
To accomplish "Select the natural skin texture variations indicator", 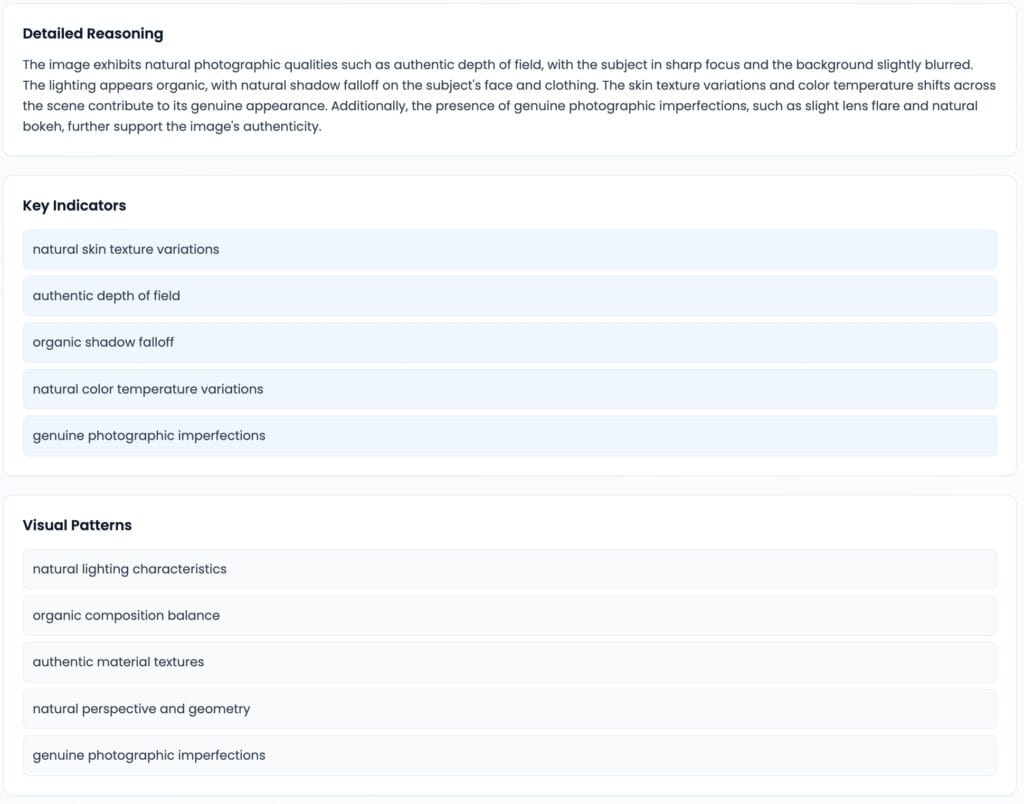I will [509, 249].
